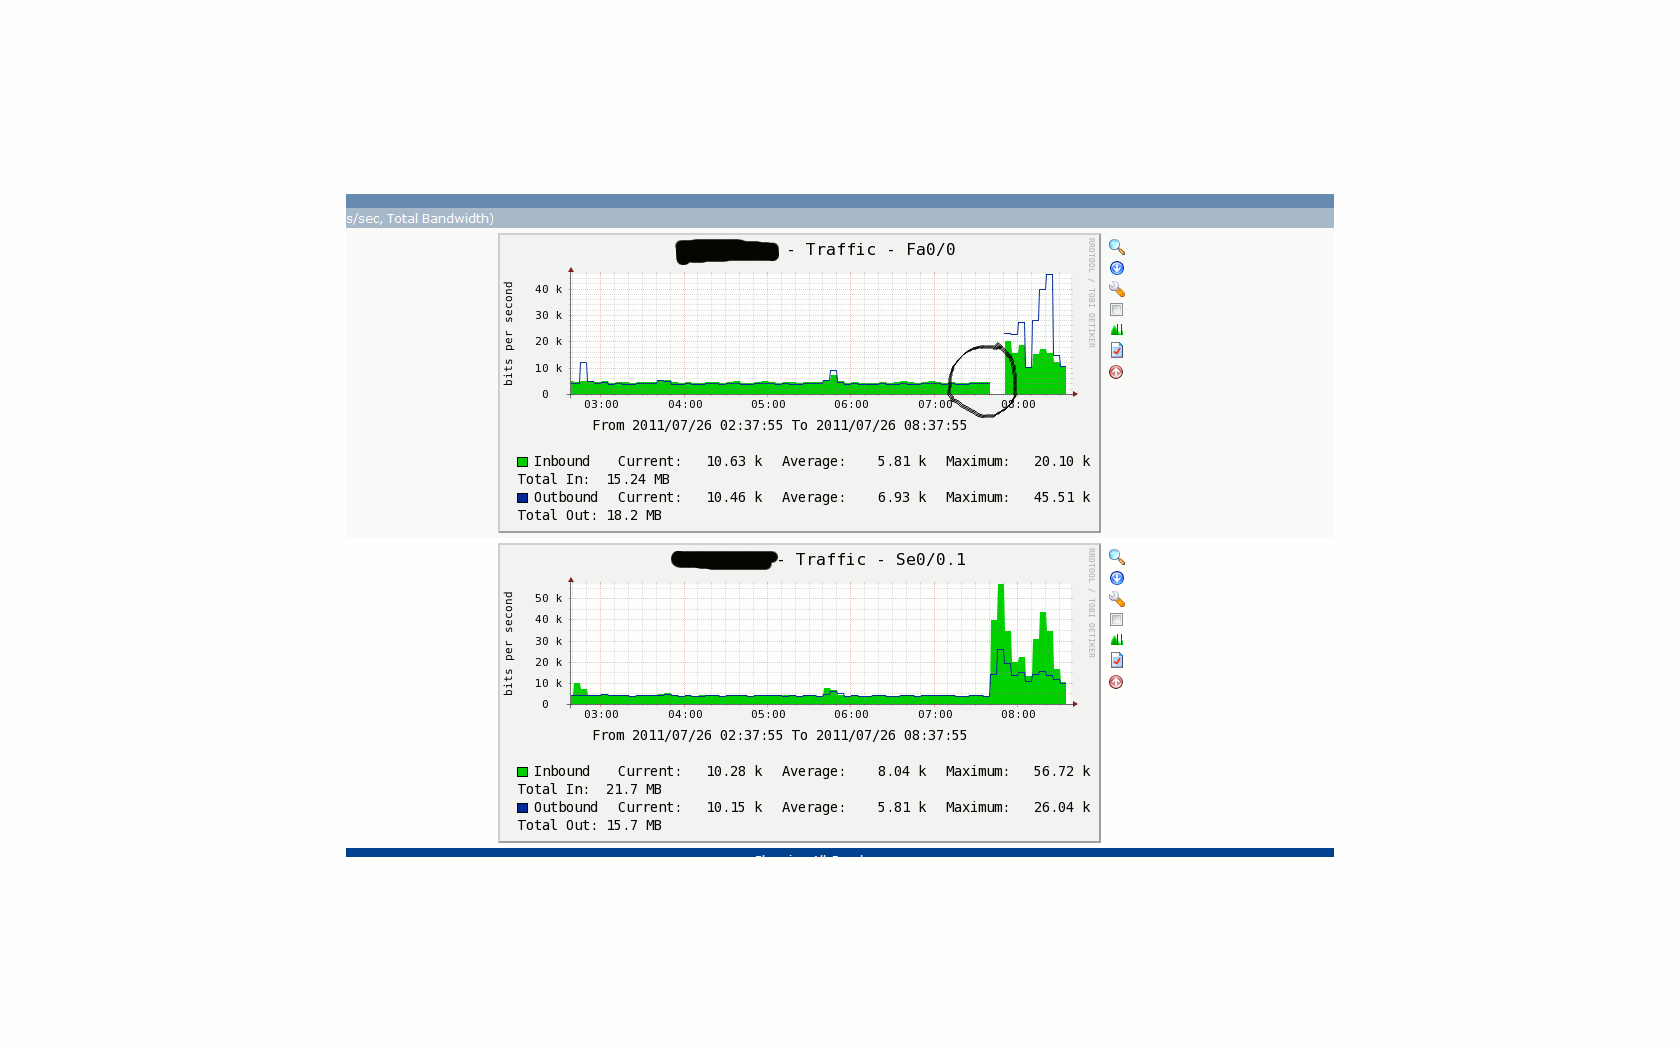The image size is (1680, 1050).
Task: Open graph properties wrench for Se0/0.1
Action: [1117, 599]
